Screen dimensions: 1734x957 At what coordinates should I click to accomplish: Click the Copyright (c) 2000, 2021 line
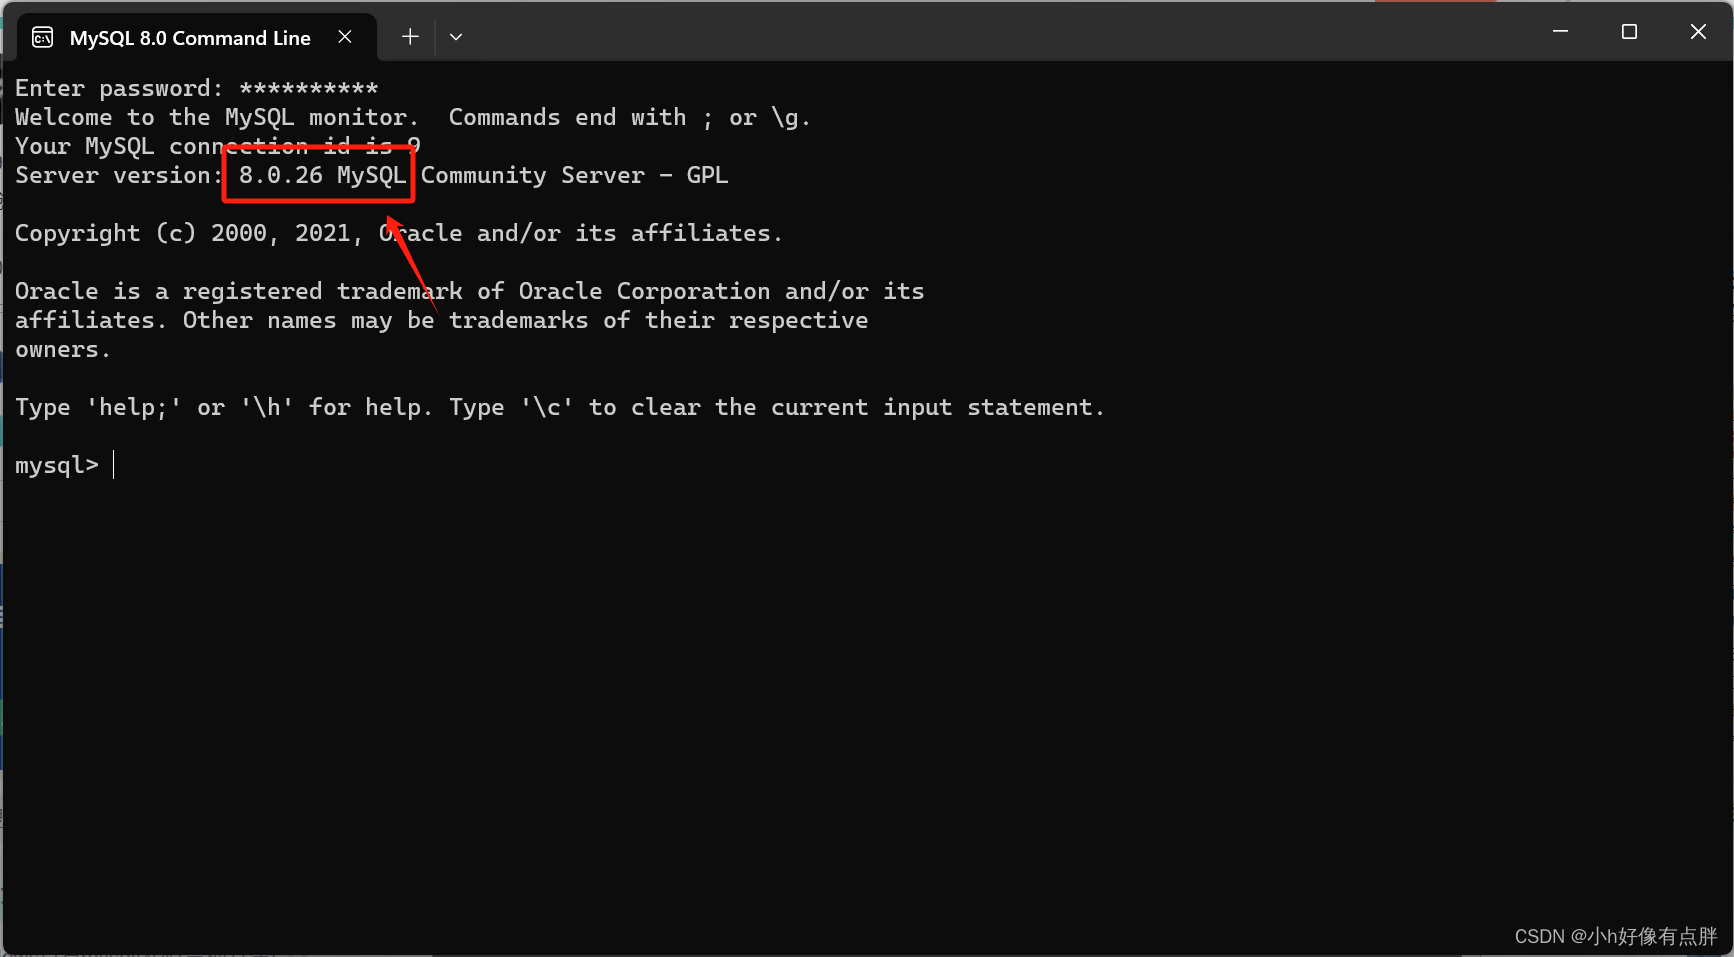(398, 233)
